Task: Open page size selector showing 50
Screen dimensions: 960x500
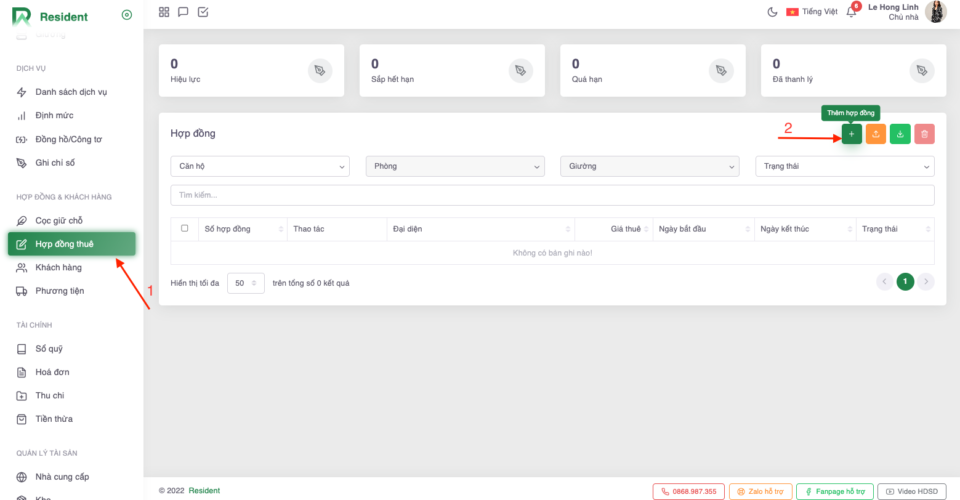Action: click(x=246, y=283)
